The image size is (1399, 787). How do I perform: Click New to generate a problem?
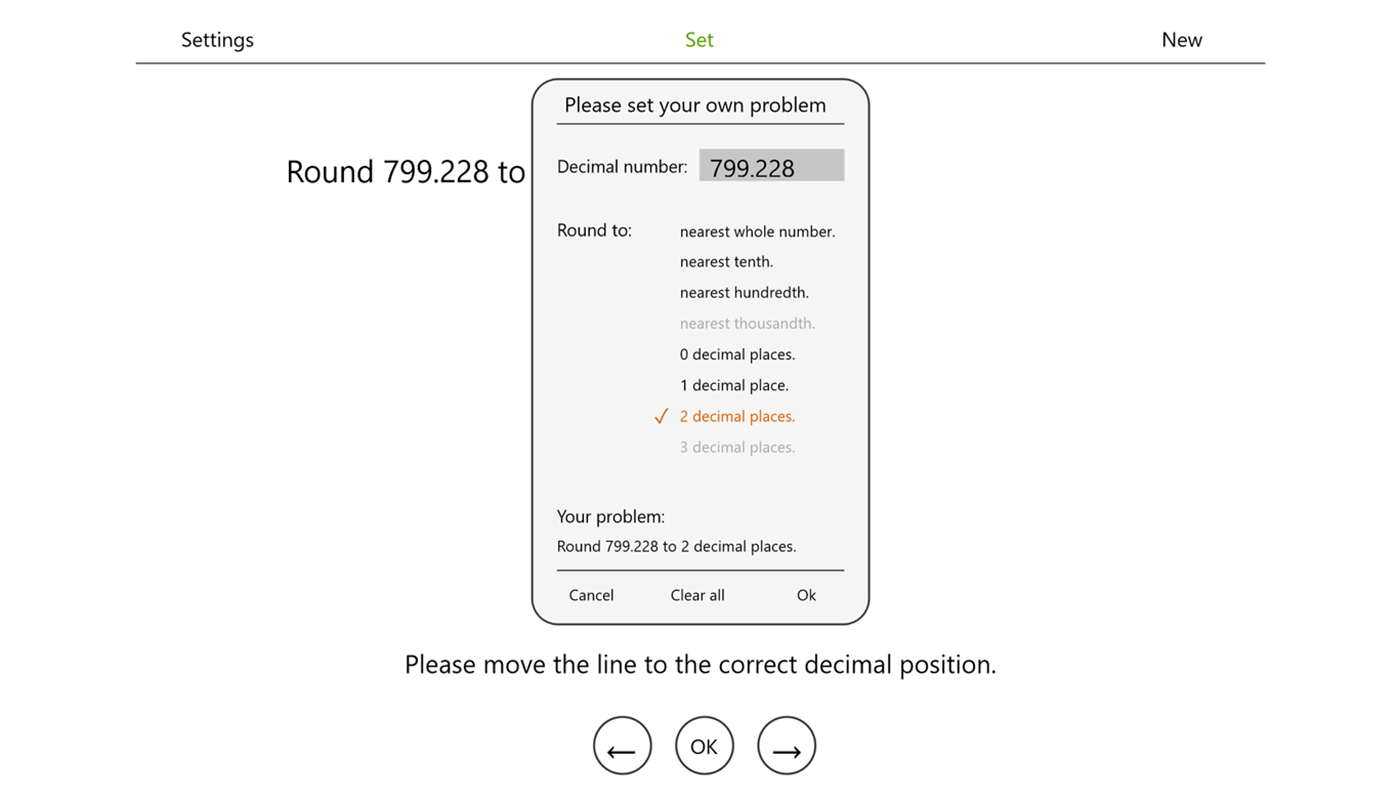point(1182,39)
